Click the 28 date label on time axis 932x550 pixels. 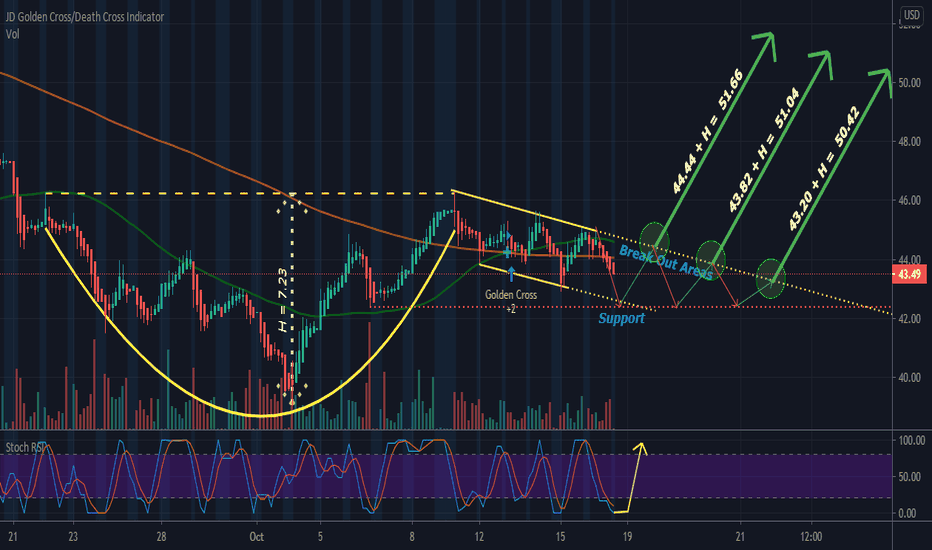coord(161,537)
